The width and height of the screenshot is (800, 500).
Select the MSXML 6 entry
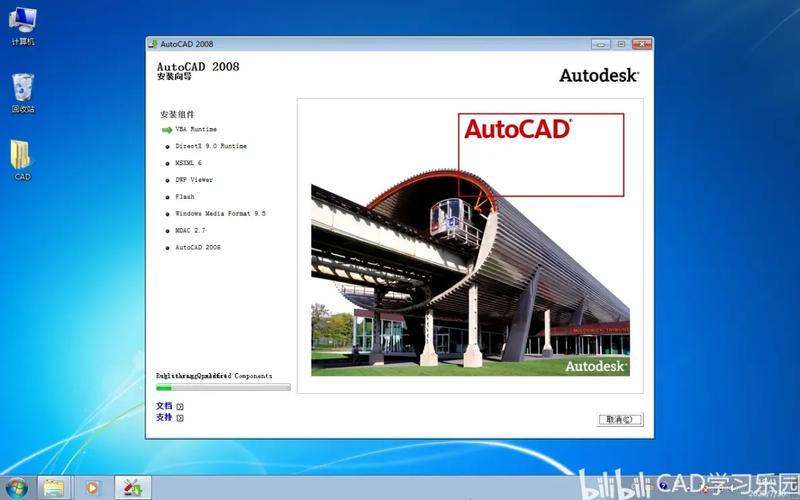point(188,163)
